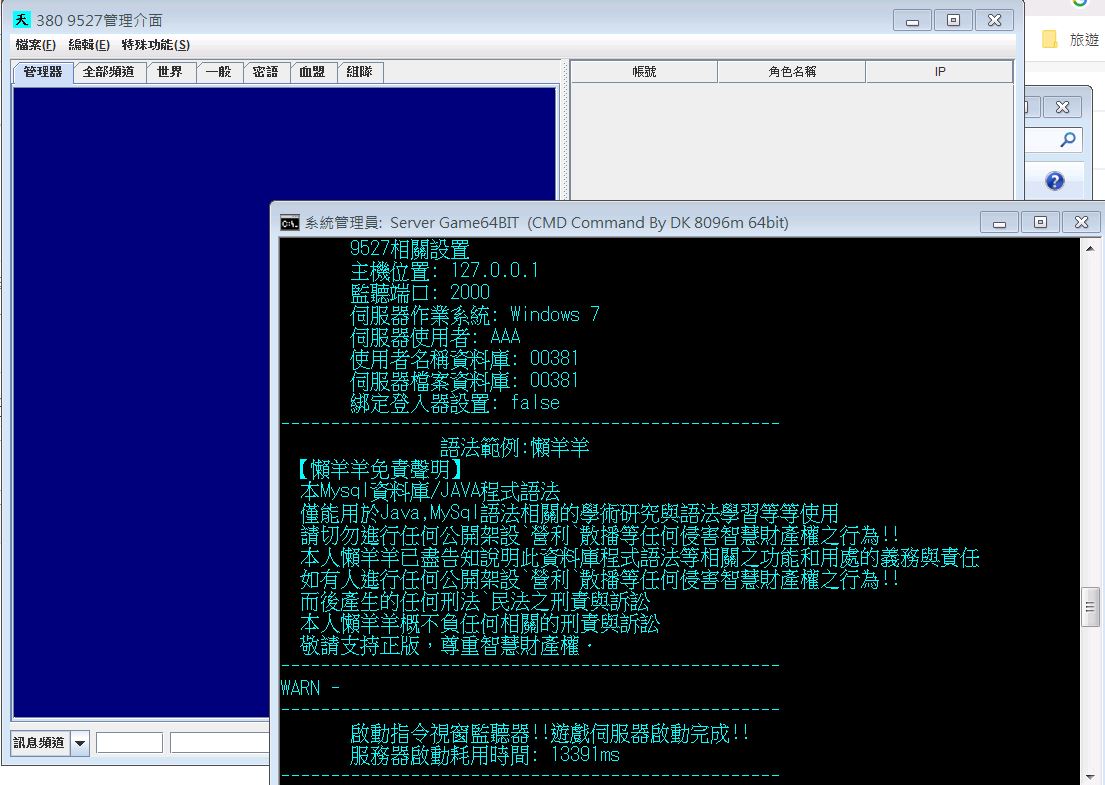Close the background explorer window
The width and height of the screenshot is (1105, 785).
coord(1062,107)
